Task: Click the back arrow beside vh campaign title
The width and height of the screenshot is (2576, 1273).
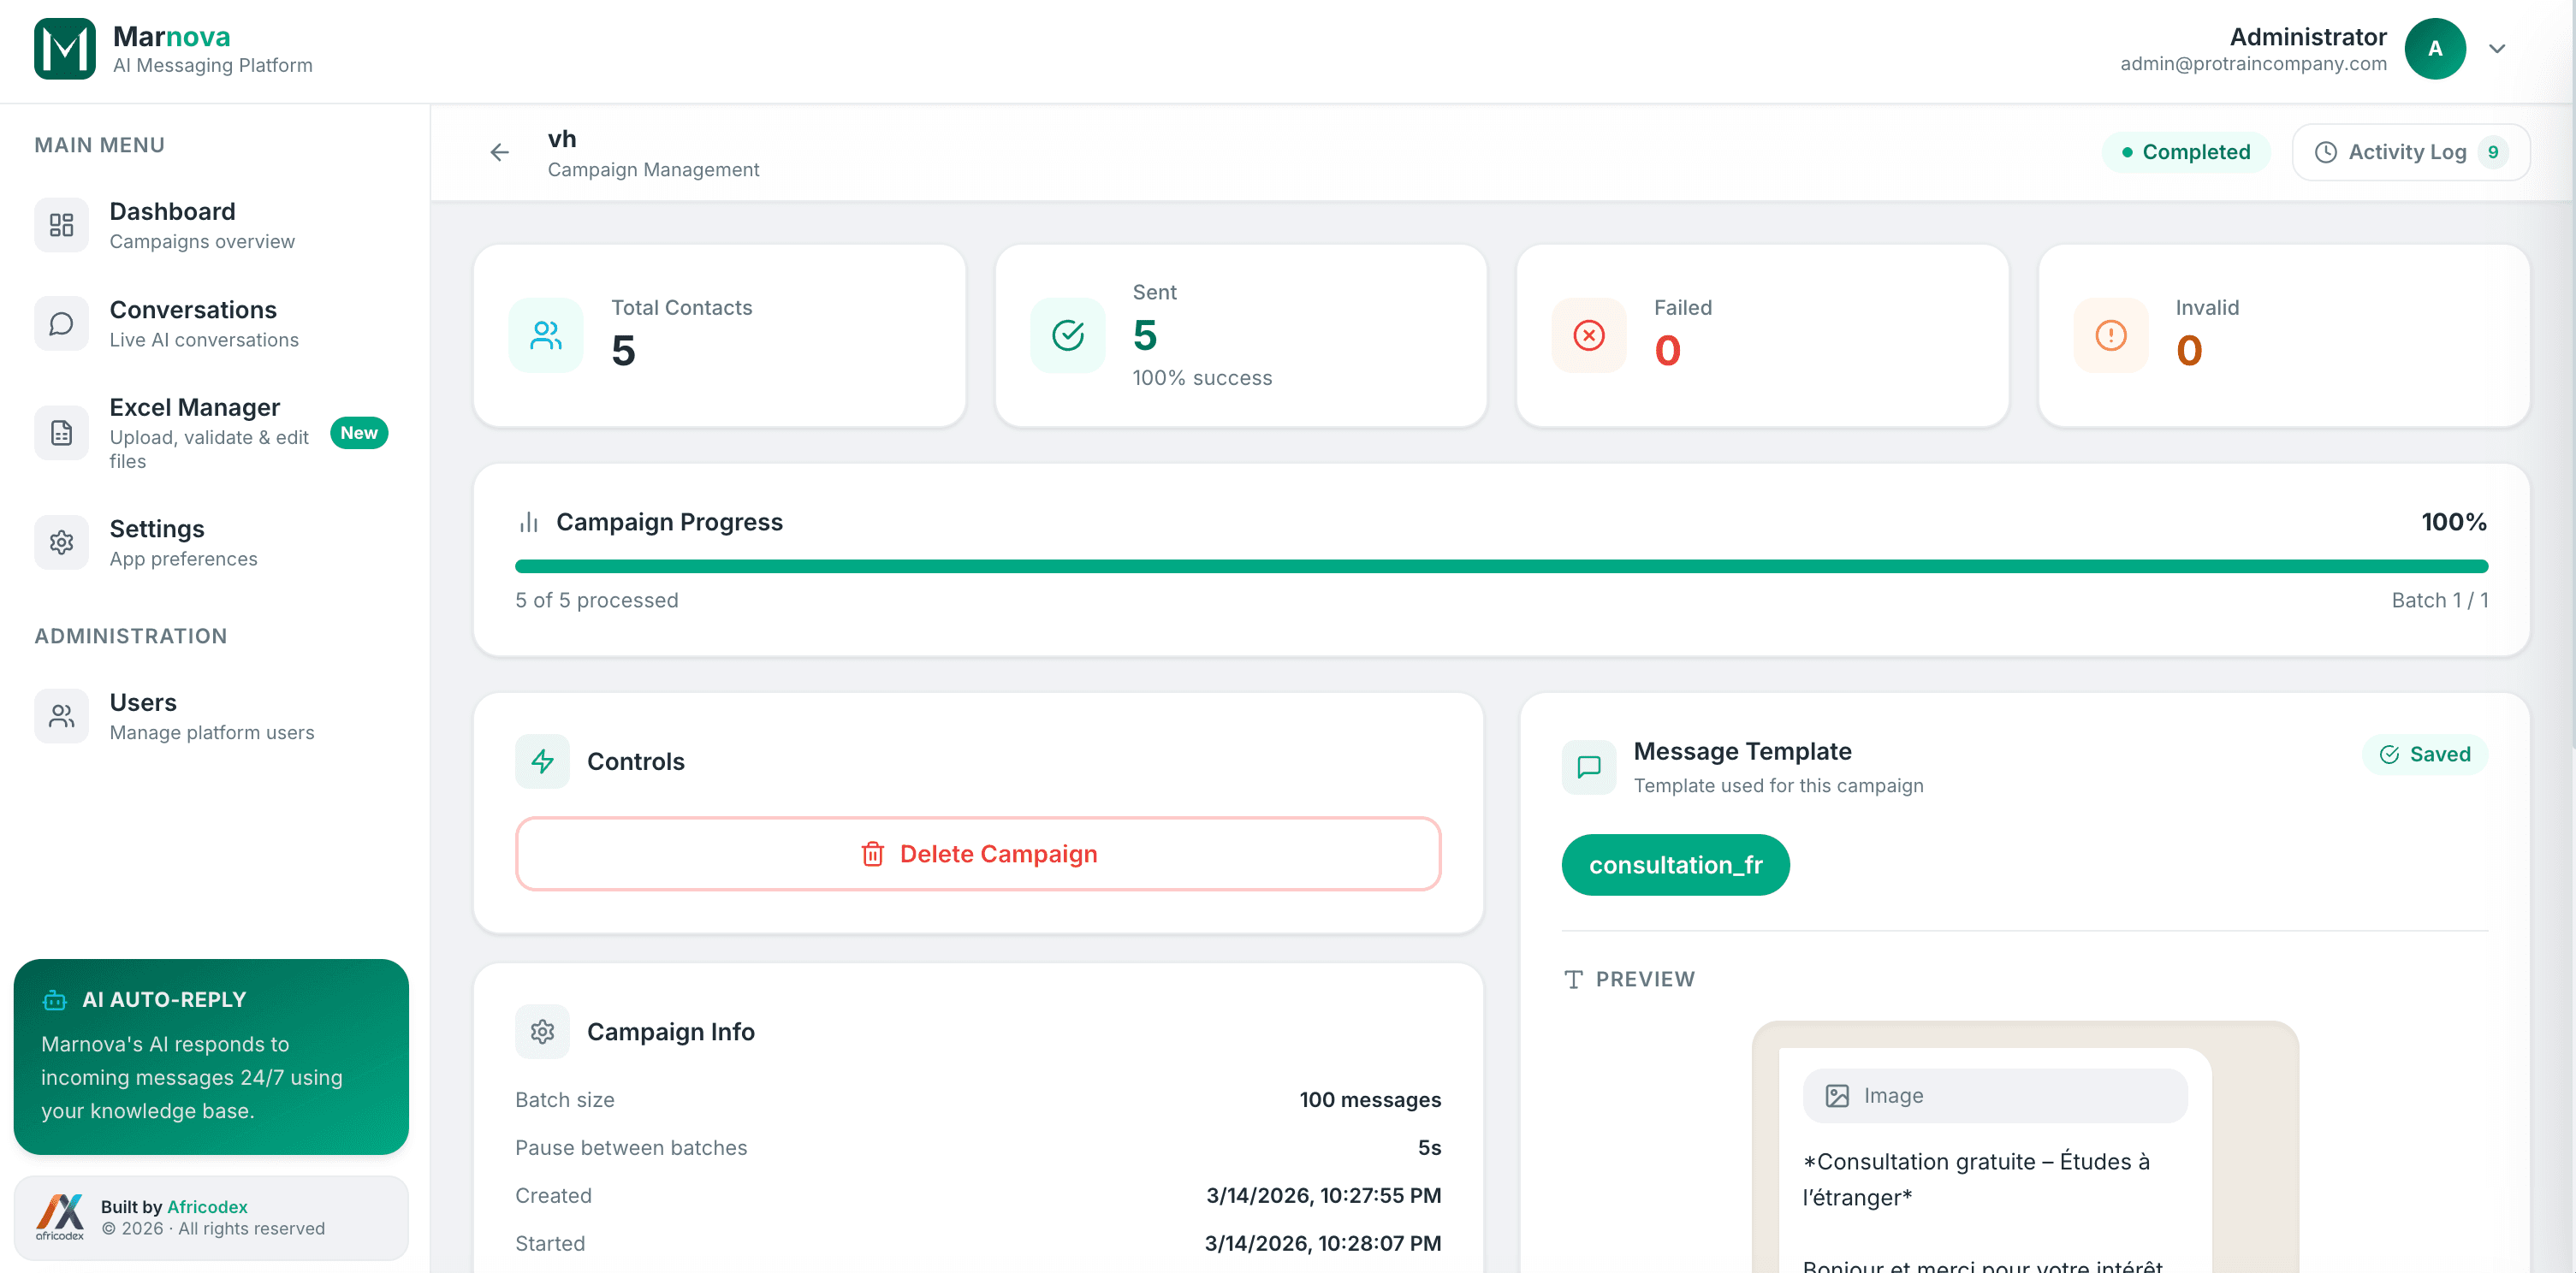Action: pos(499,152)
